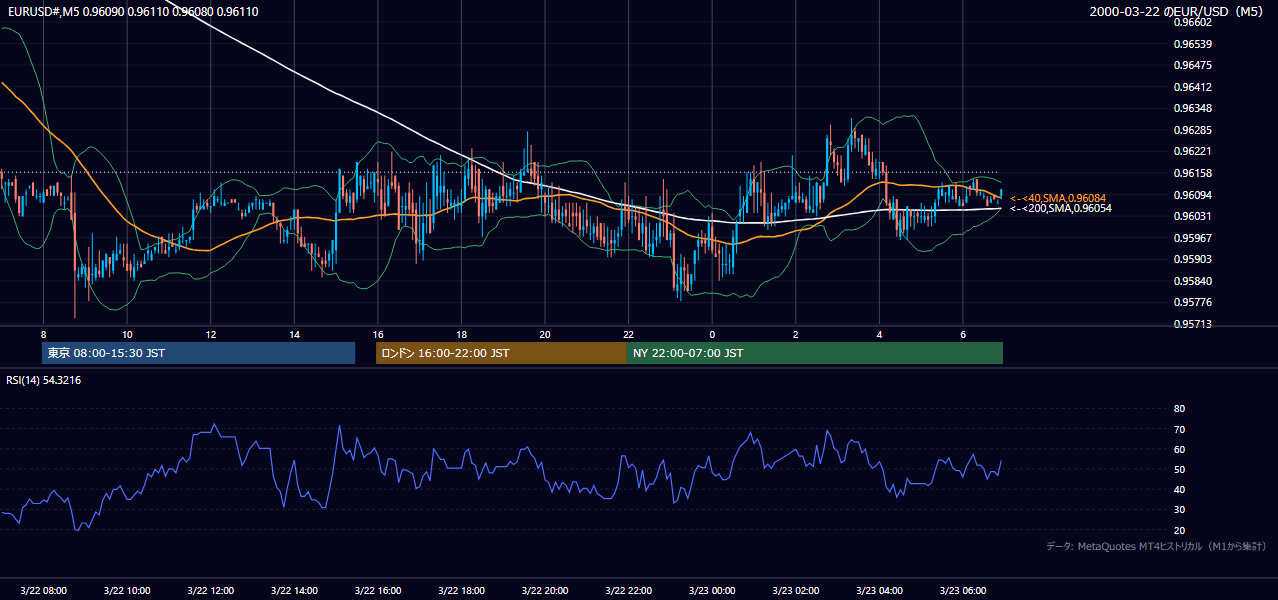The height and width of the screenshot is (600, 1278).
Task: Click price axis value 0.96094
Action: coord(1192,195)
